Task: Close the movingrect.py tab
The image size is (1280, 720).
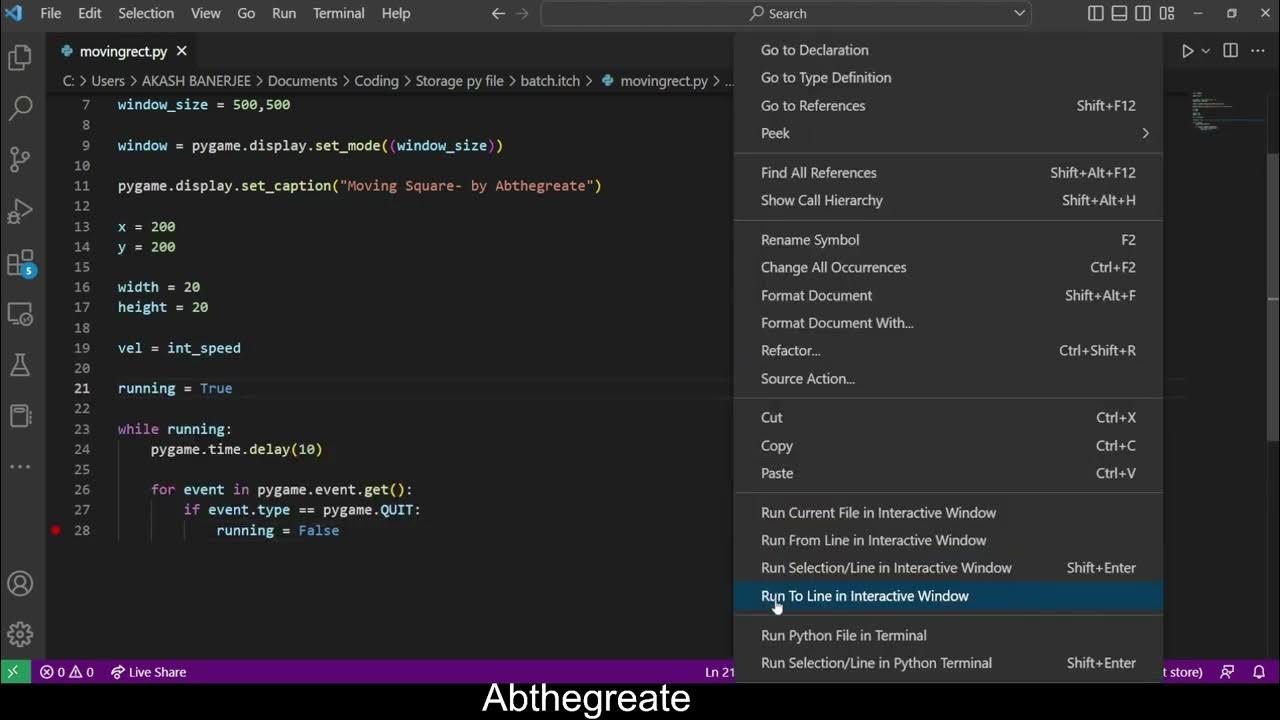Action: point(181,51)
